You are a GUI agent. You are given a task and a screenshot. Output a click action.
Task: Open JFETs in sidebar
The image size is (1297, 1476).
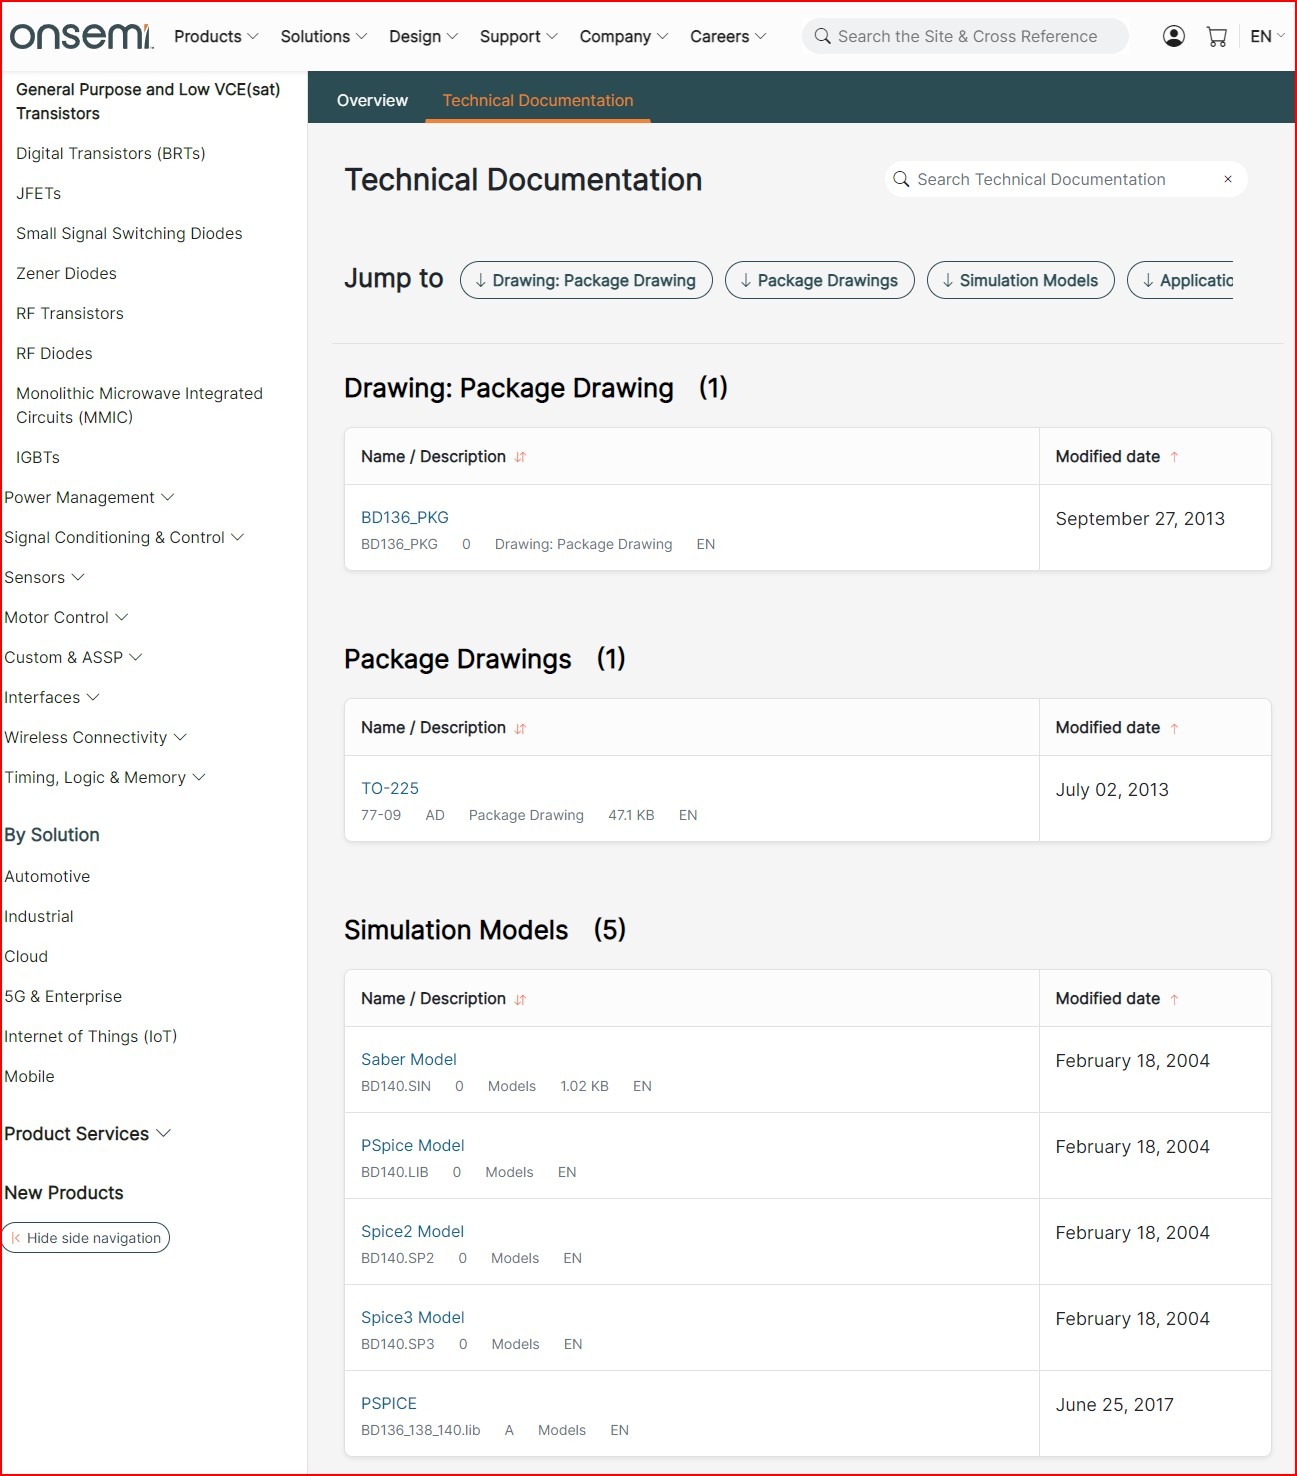38,193
